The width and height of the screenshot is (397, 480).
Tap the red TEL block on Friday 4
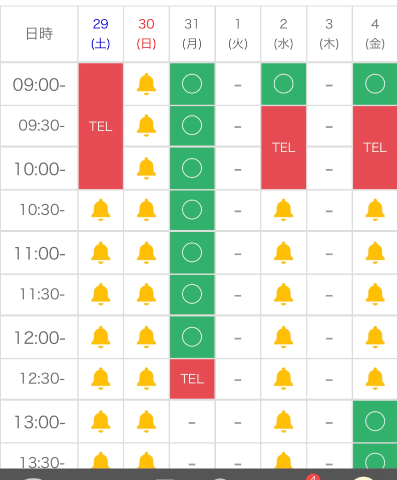375,147
